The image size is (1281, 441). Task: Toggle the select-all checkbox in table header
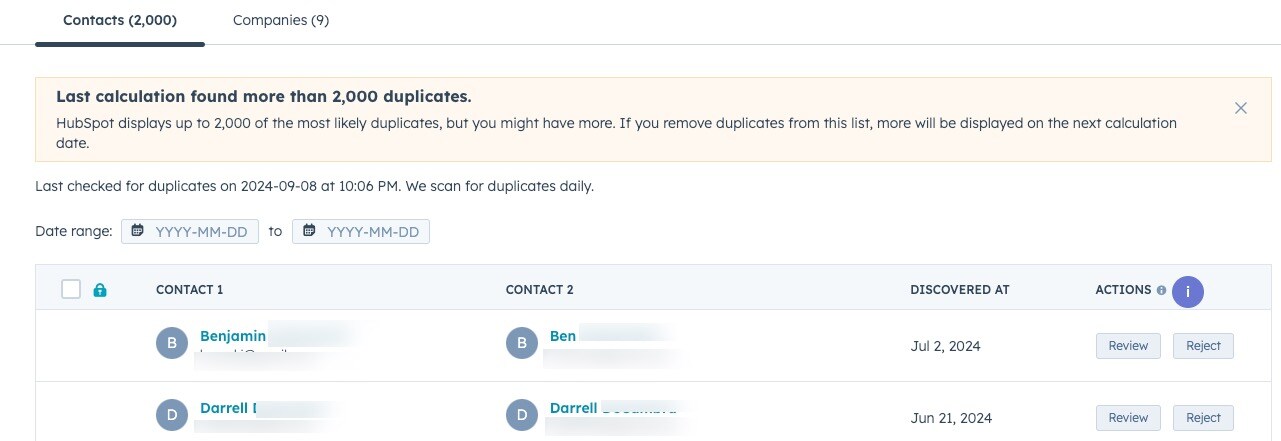[x=71, y=289]
